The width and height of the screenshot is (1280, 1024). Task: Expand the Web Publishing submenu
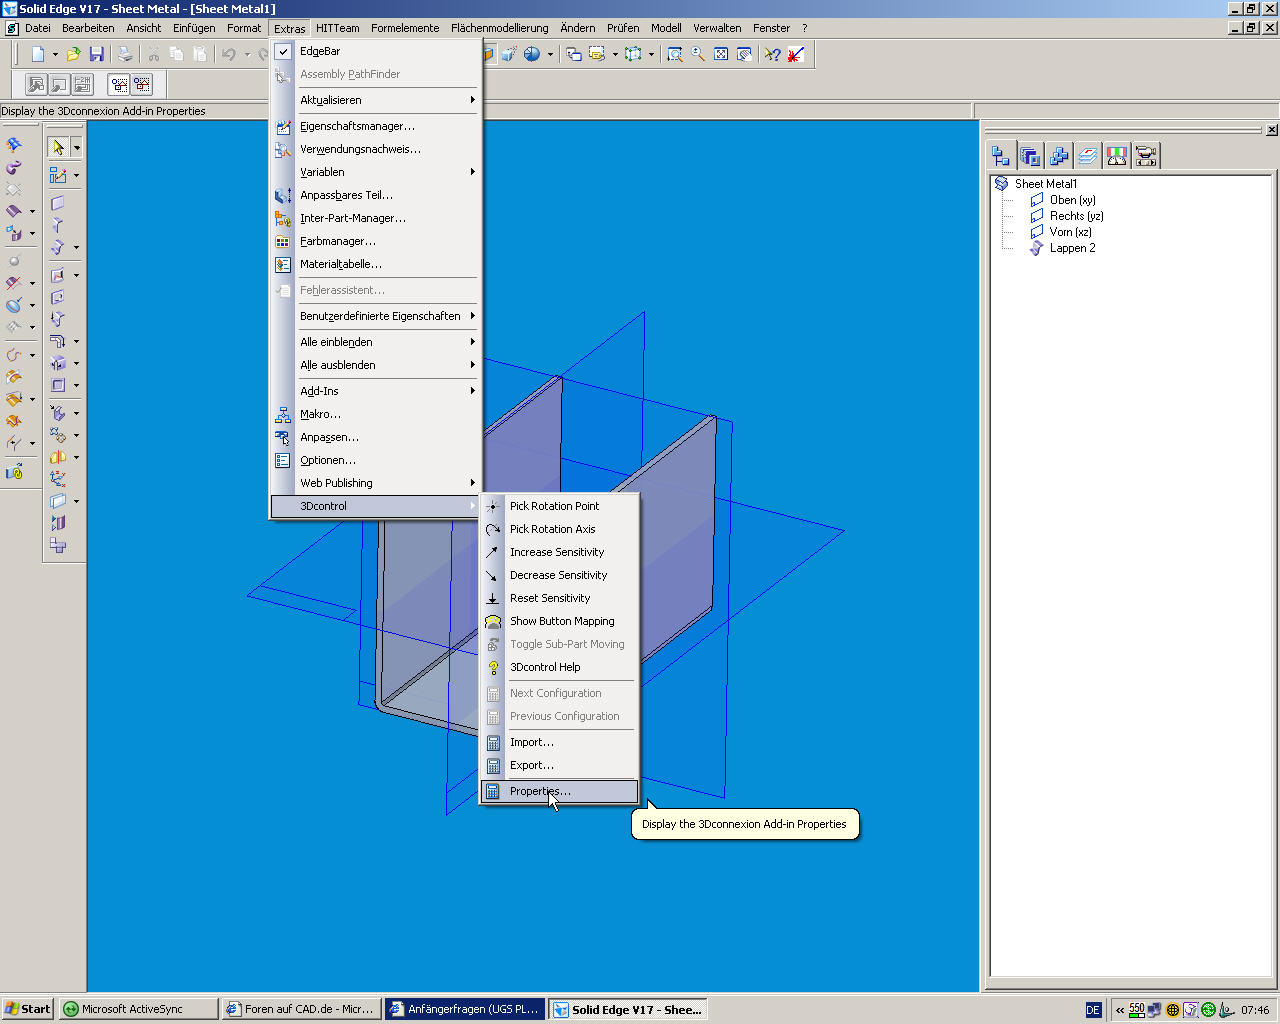click(x=376, y=483)
